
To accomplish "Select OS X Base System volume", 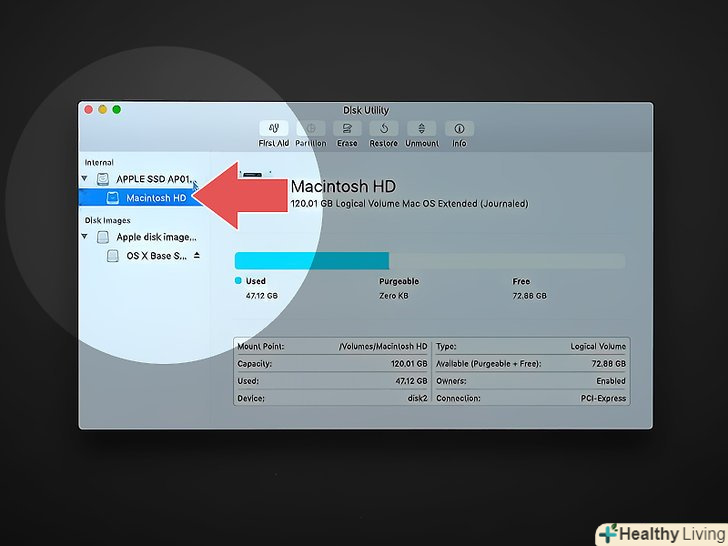I will pos(156,256).
